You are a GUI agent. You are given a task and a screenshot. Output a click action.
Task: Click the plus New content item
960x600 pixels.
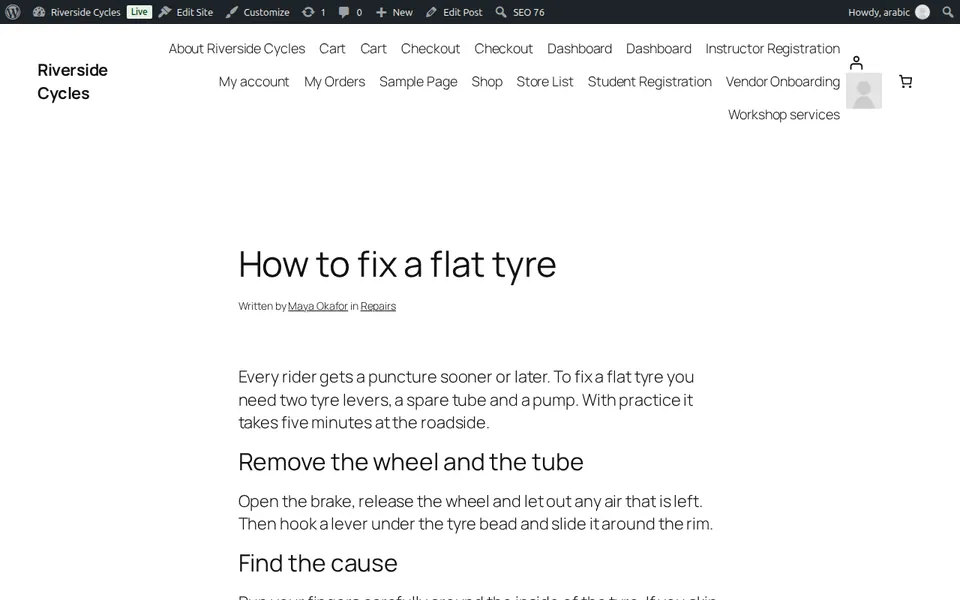(394, 12)
